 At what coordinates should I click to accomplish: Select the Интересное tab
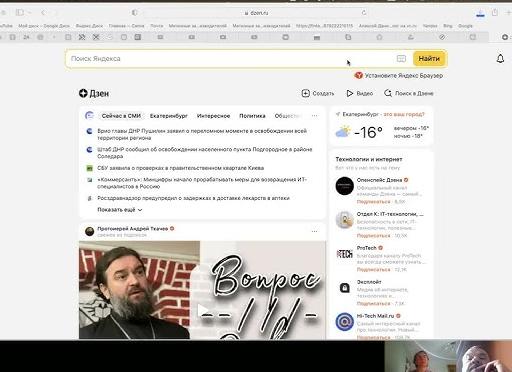point(213,116)
